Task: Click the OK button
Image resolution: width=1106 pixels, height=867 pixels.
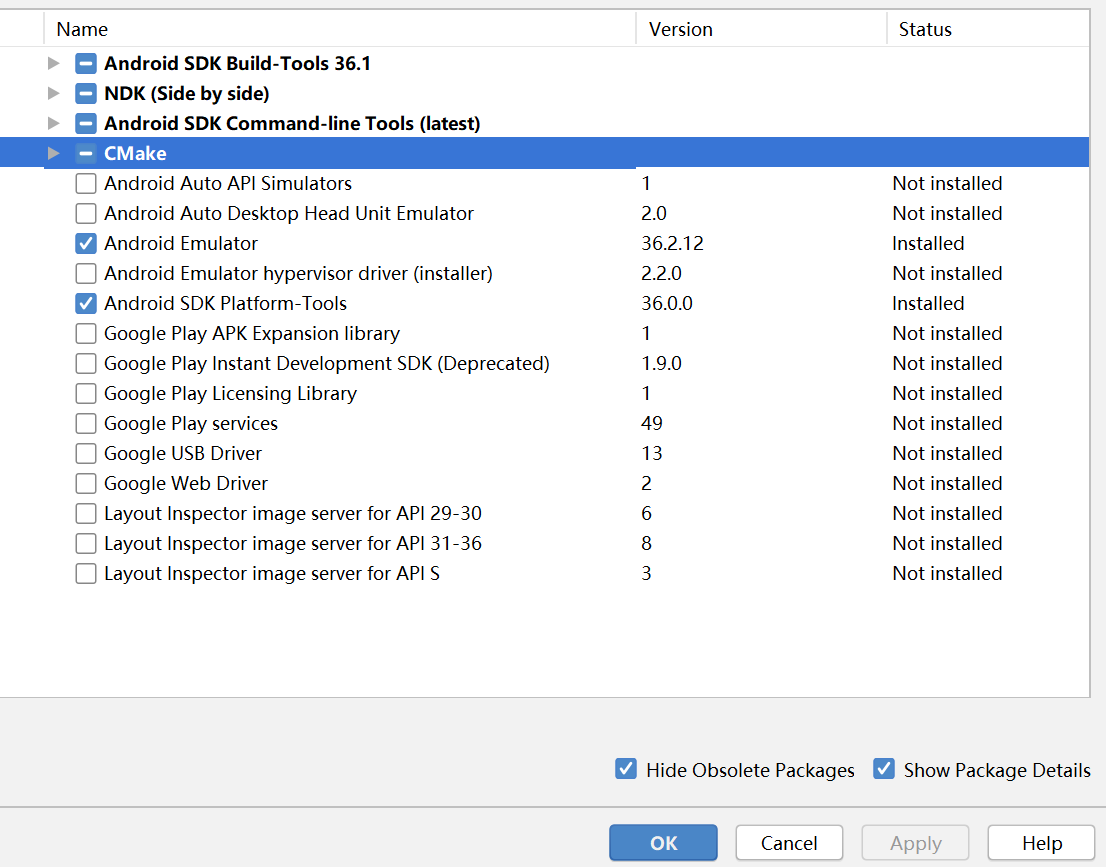Action: pyautogui.click(x=663, y=842)
